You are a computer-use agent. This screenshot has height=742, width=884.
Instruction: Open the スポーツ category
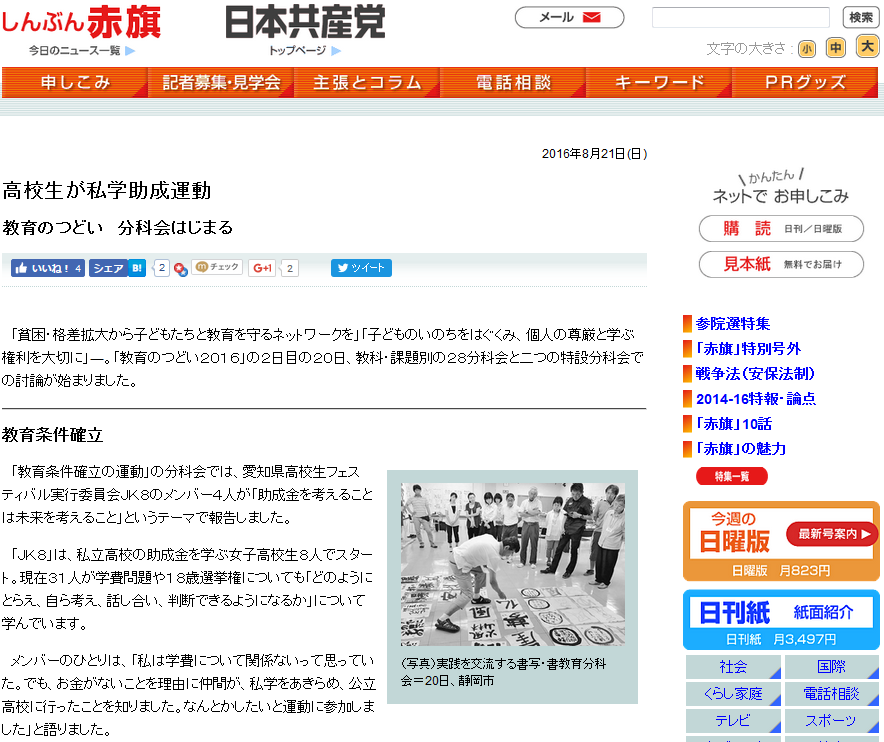coord(832,721)
